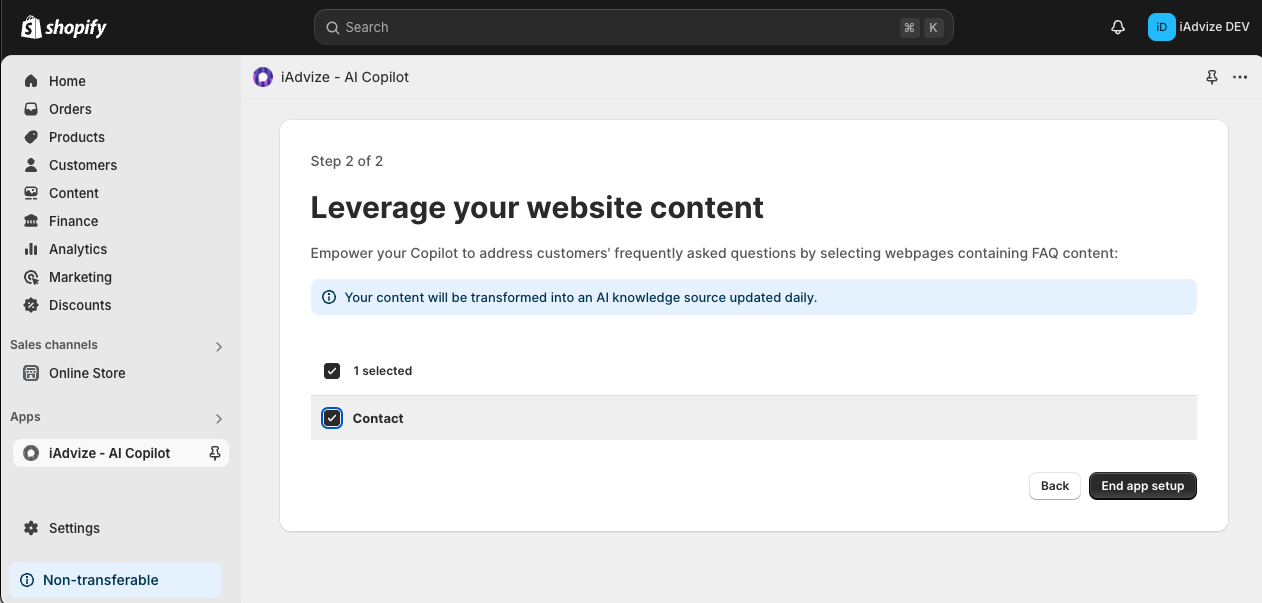Image resolution: width=1262 pixels, height=603 pixels.
Task: Go to Analytics in the sidebar
Action: pos(77,249)
